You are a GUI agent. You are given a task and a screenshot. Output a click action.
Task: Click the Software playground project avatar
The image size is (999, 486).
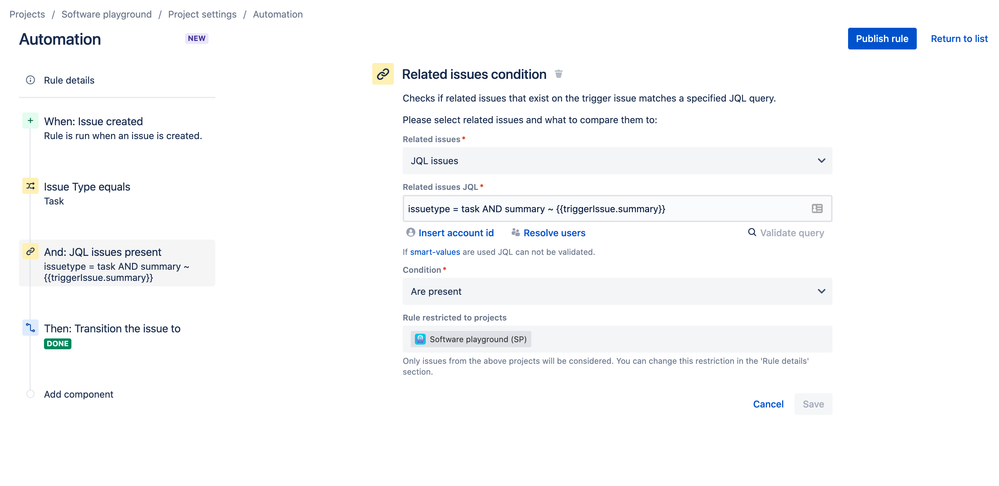(421, 339)
